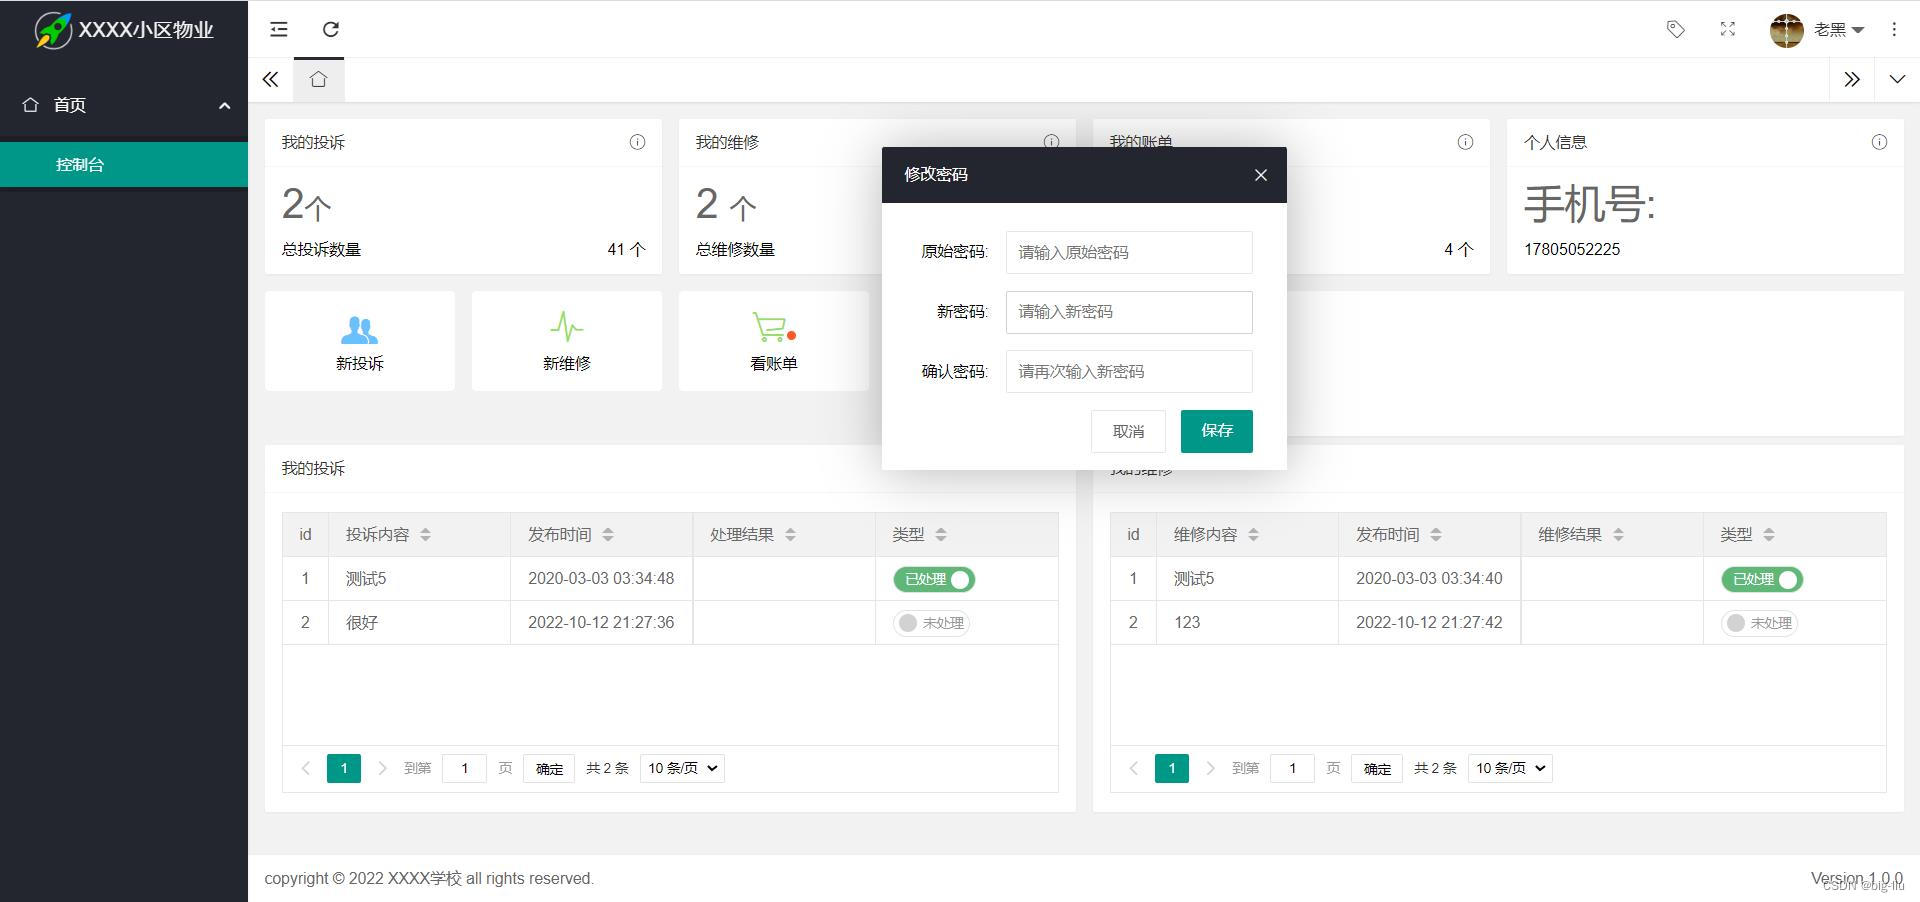Click the user avatar picture
The height and width of the screenshot is (902, 1920).
[x=1786, y=30]
